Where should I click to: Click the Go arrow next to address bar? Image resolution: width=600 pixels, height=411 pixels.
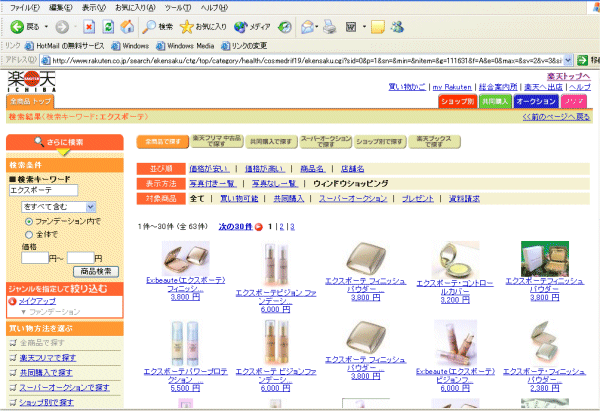pos(582,60)
